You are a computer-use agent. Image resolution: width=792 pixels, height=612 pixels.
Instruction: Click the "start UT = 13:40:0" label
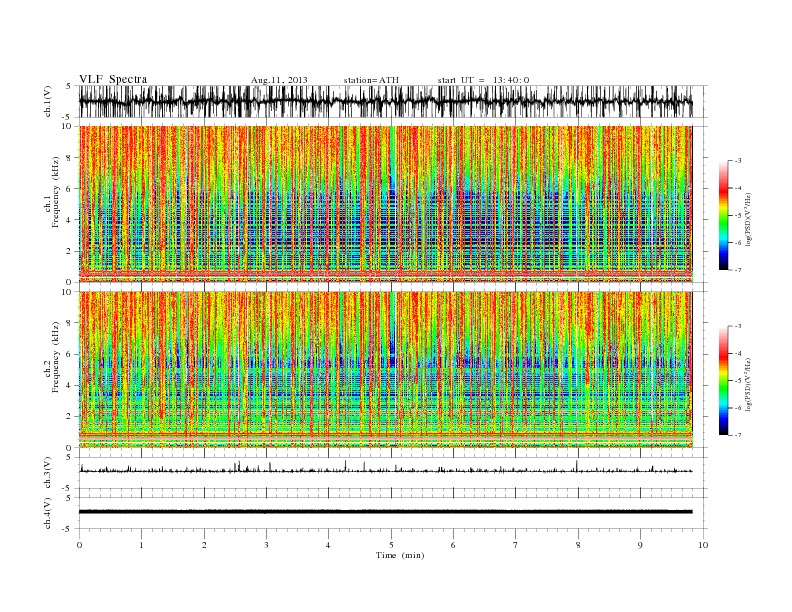(x=483, y=80)
